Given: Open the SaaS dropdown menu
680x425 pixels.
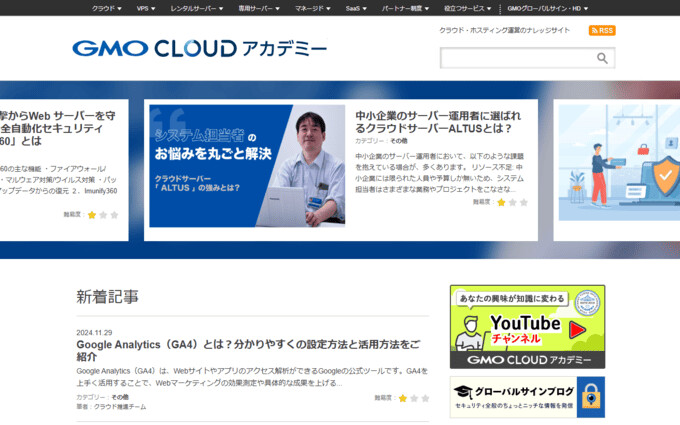Looking at the screenshot, I should (x=356, y=8).
